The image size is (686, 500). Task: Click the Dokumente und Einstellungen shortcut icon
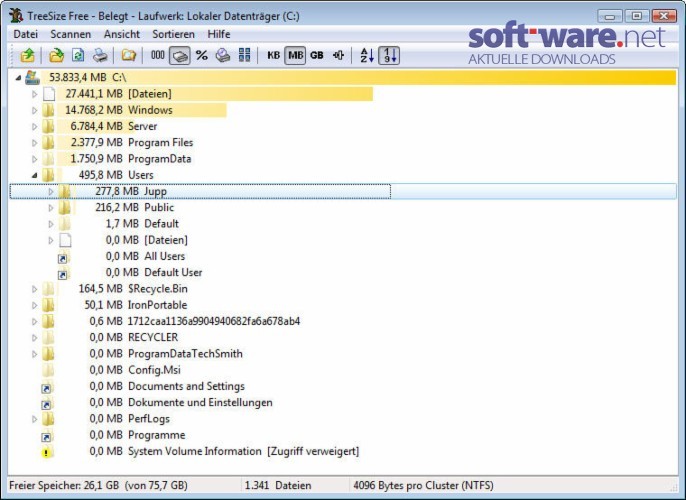click(x=47, y=403)
